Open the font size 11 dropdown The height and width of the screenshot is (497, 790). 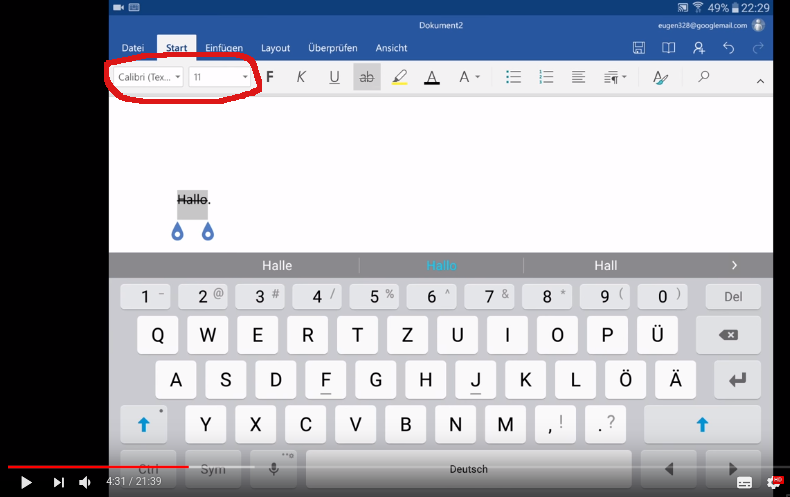pyautogui.click(x=220, y=77)
